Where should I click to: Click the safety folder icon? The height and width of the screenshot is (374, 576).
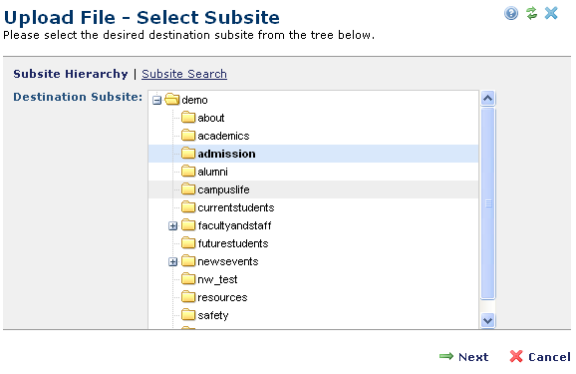tap(188, 315)
